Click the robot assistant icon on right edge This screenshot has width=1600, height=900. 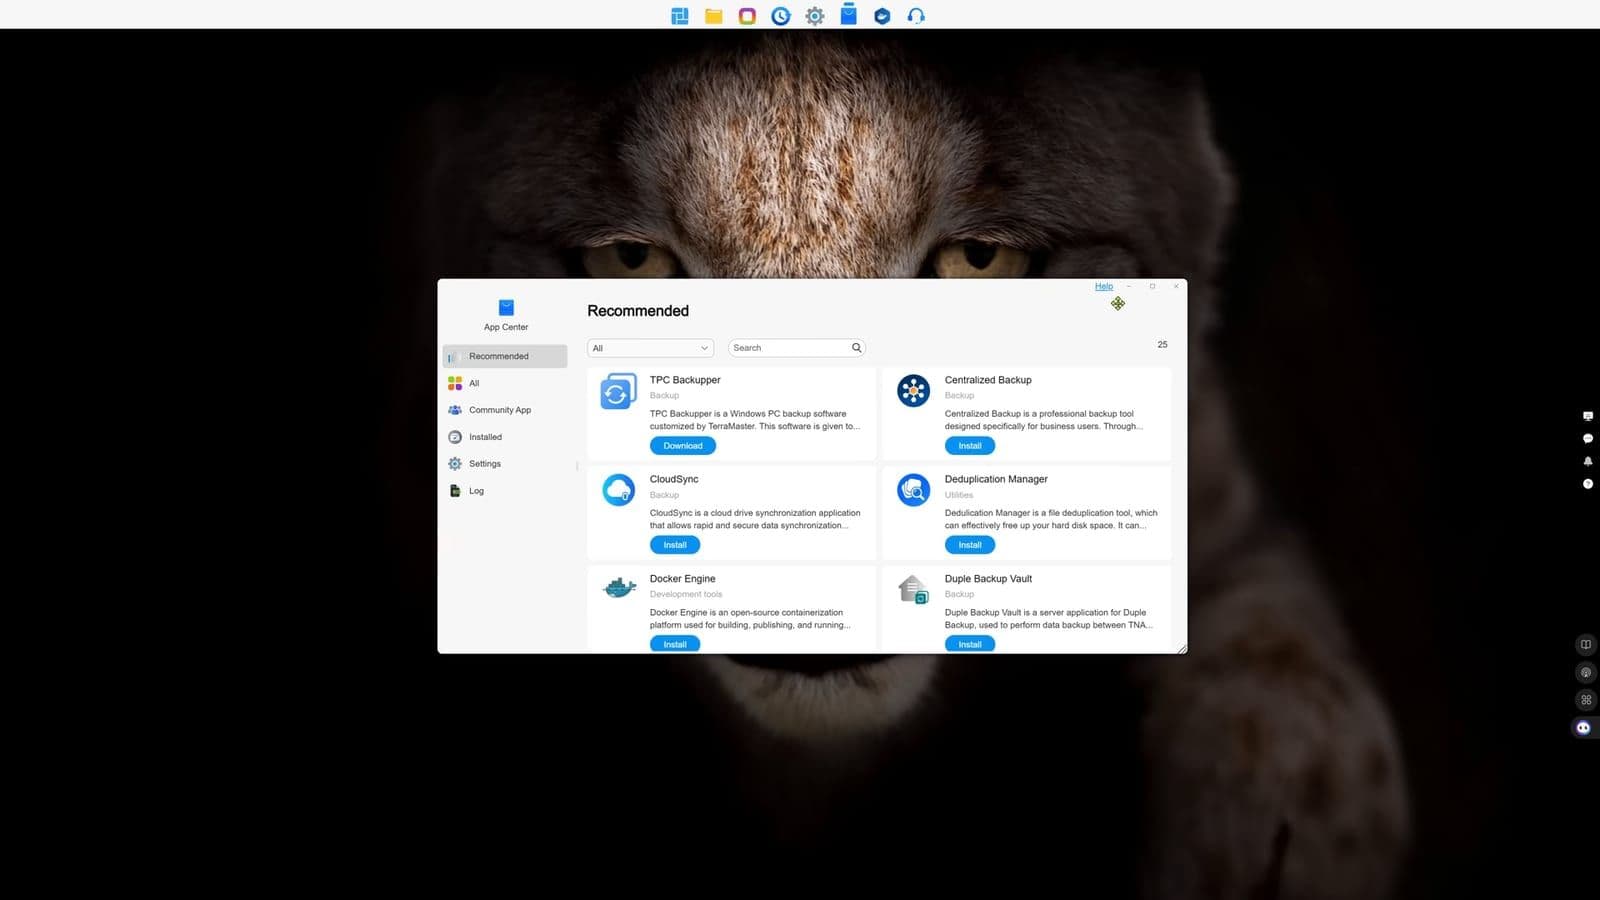point(1583,728)
